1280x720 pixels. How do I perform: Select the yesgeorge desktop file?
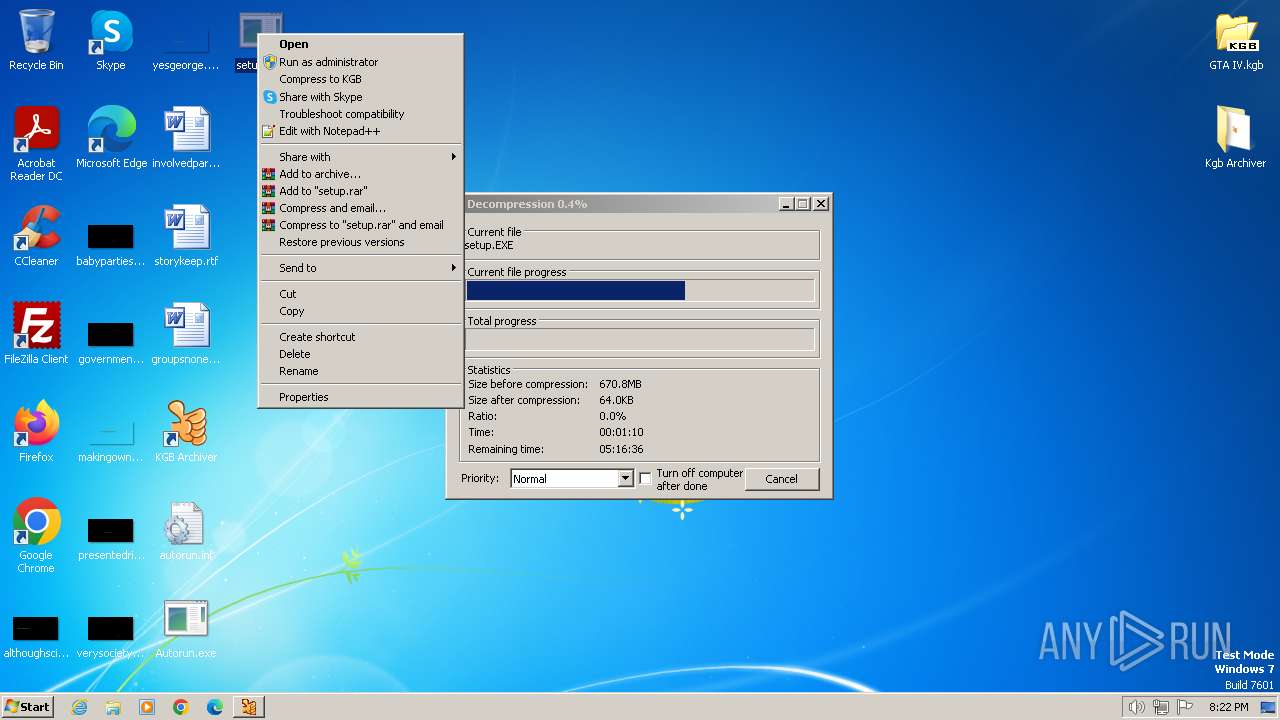click(186, 45)
